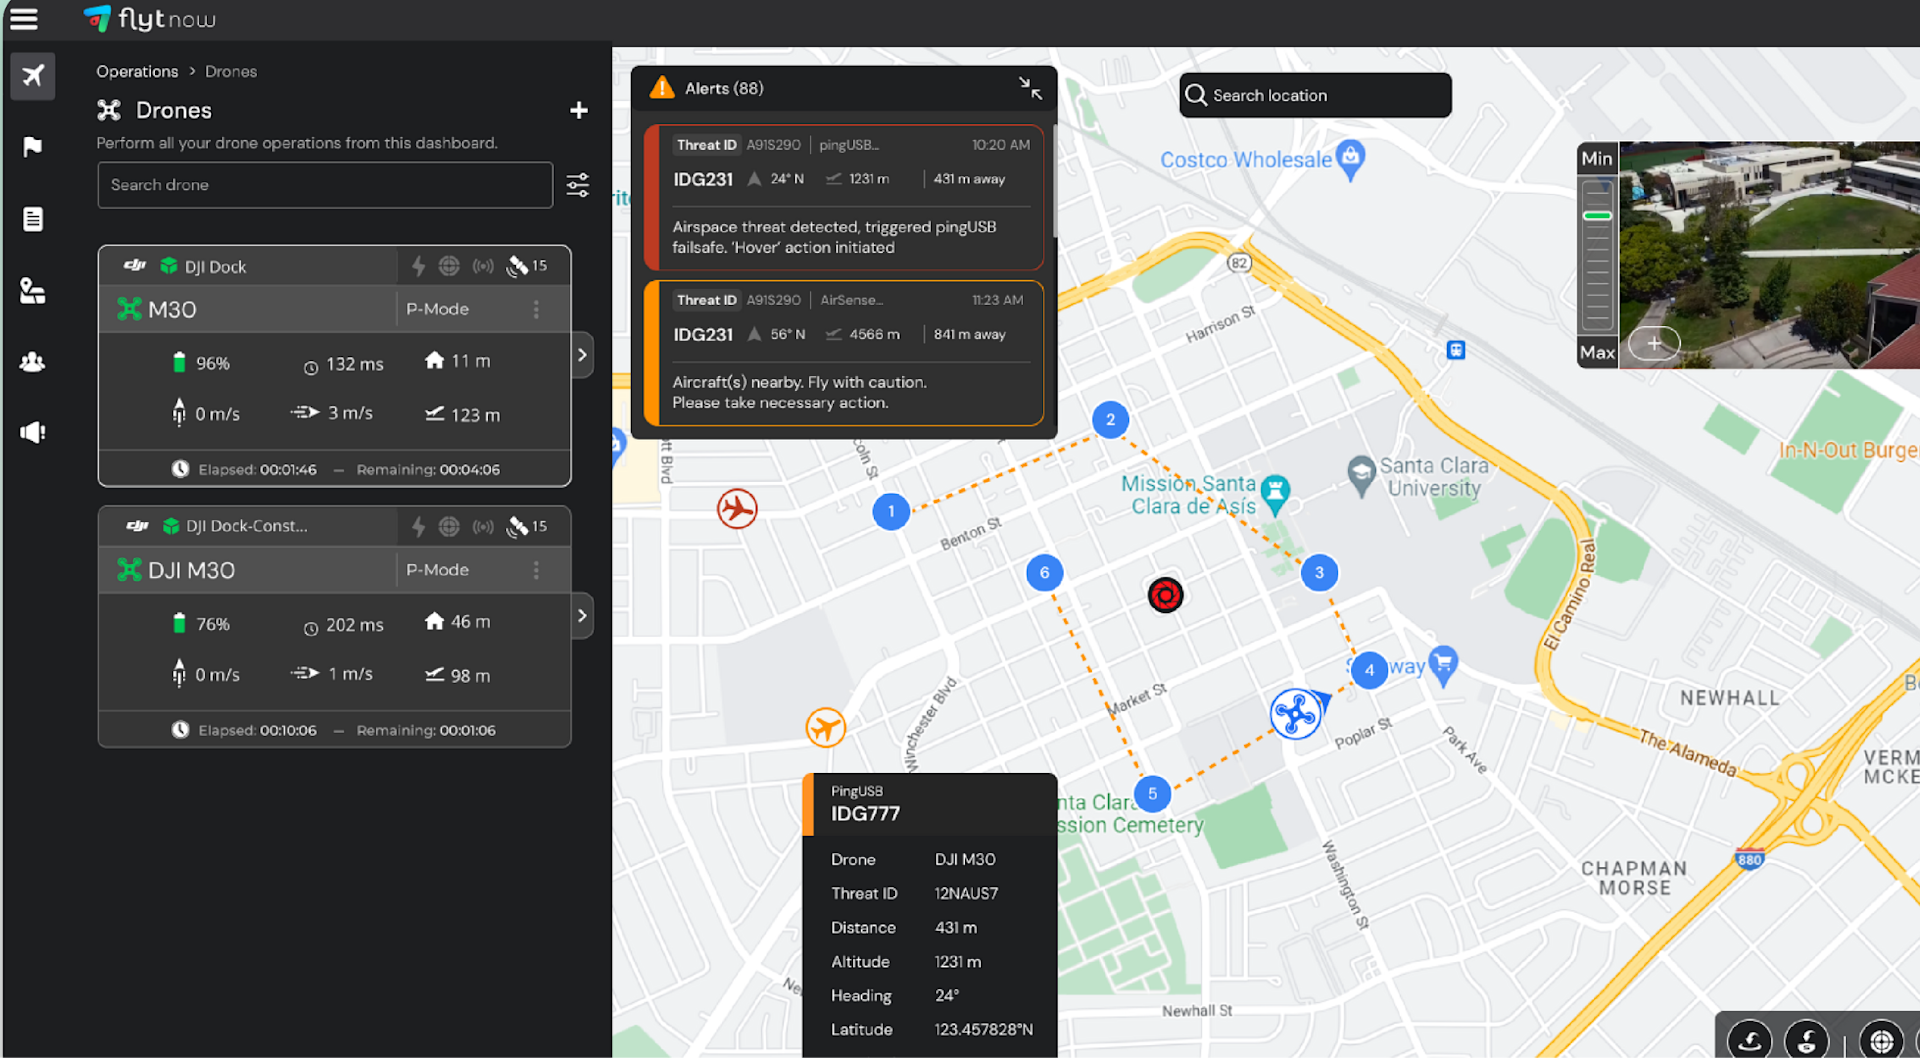This screenshot has height=1058, width=1920.
Task: Click the M30 drone name
Action: point(172,310)
